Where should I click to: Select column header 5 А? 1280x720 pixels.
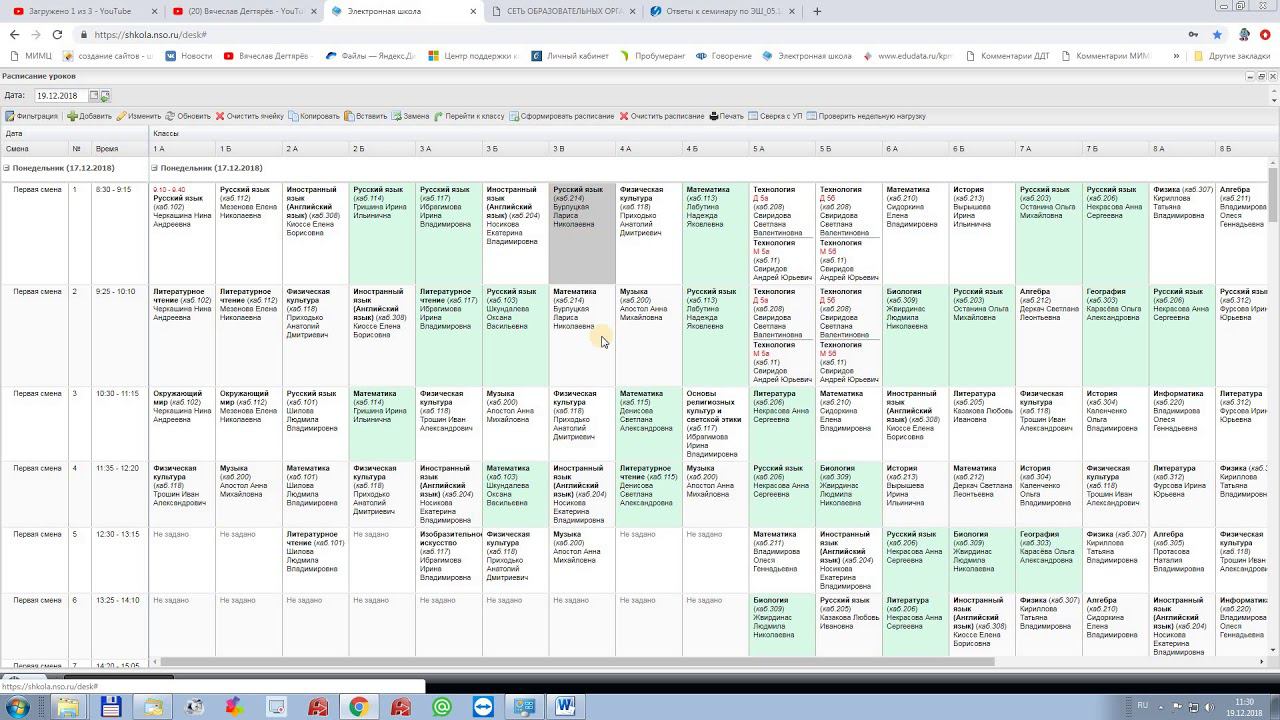click(x=782, y=148)
